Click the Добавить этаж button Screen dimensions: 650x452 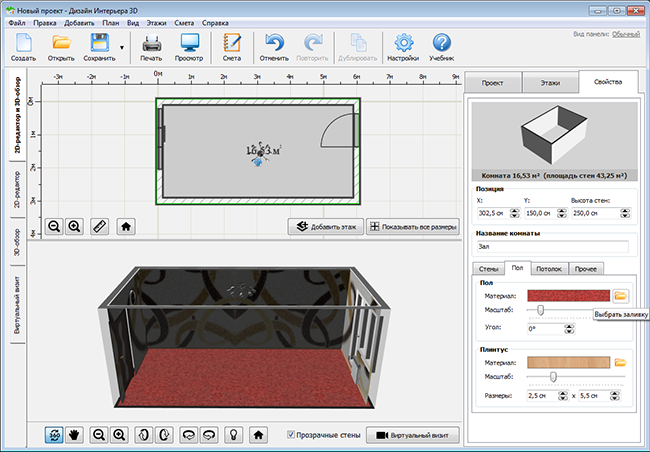pyautogui.click(x=326, y=226)
